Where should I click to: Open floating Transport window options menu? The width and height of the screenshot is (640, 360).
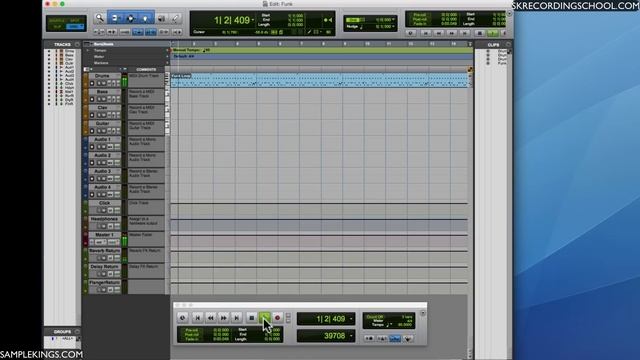(x=423, y=313)
